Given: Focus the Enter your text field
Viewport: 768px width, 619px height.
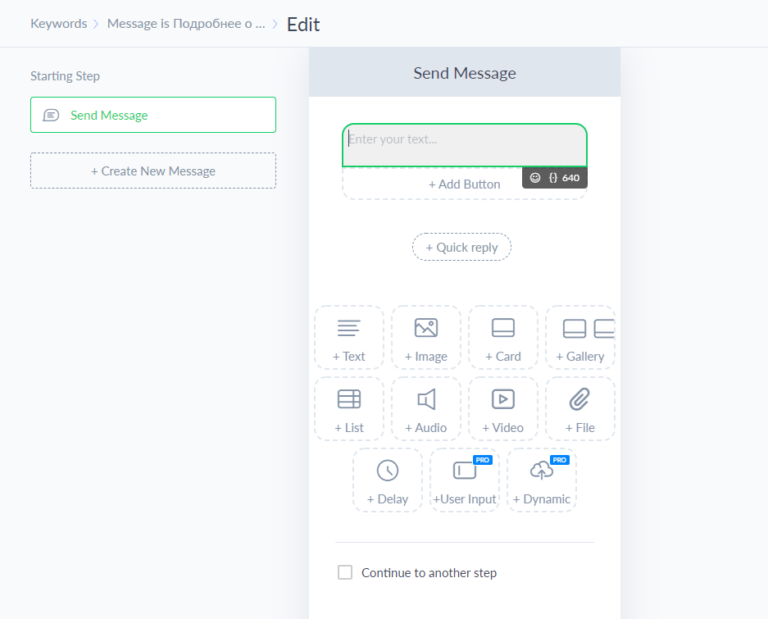Looking at the screenshot, I should (x=464, y=145).
